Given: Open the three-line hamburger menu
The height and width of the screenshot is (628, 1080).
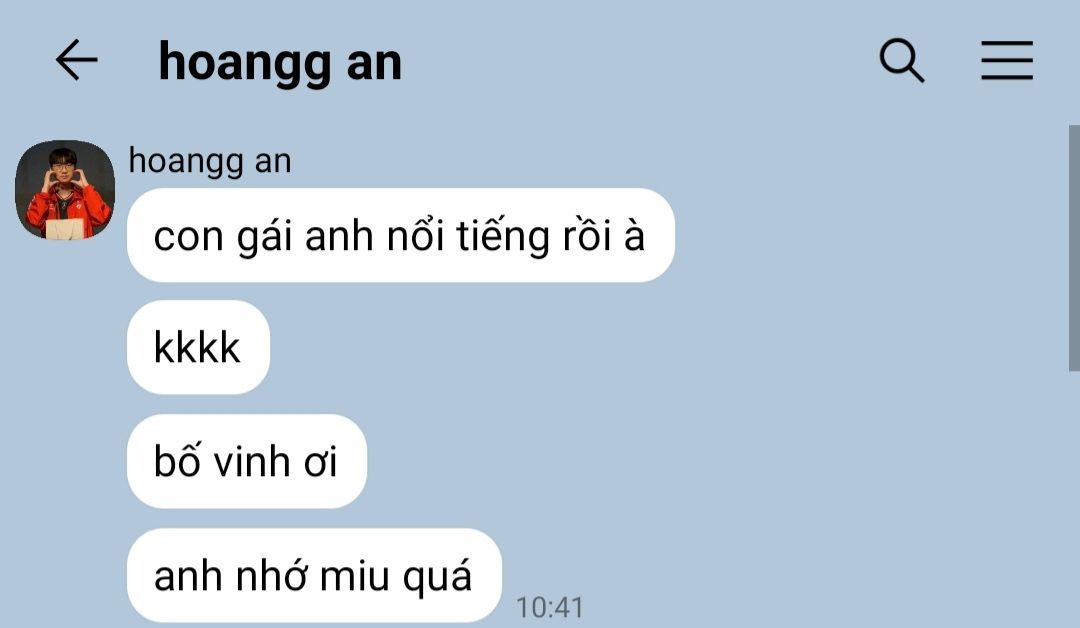Looking at the screenshot, I should point(1007,60).
